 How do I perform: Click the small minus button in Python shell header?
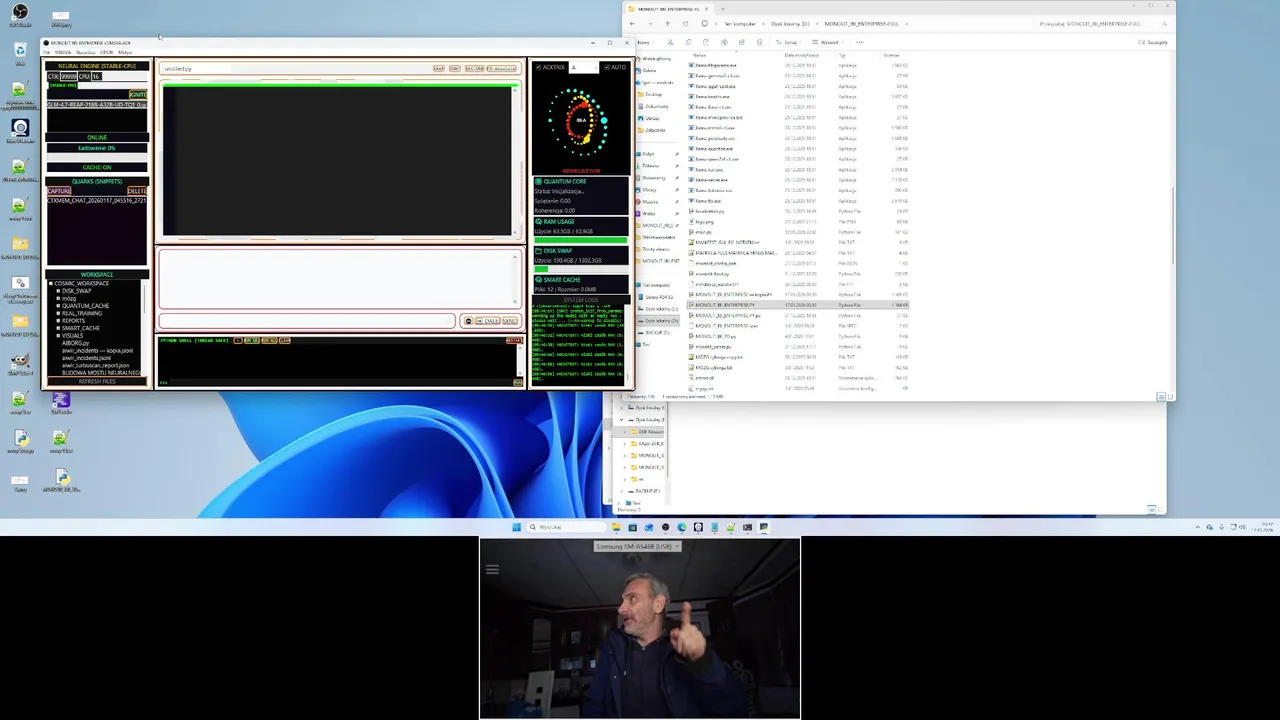[x=238, y=340]
